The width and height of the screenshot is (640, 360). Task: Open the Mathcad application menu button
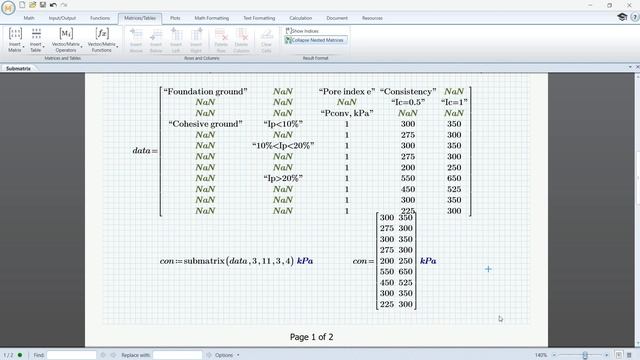8,7
